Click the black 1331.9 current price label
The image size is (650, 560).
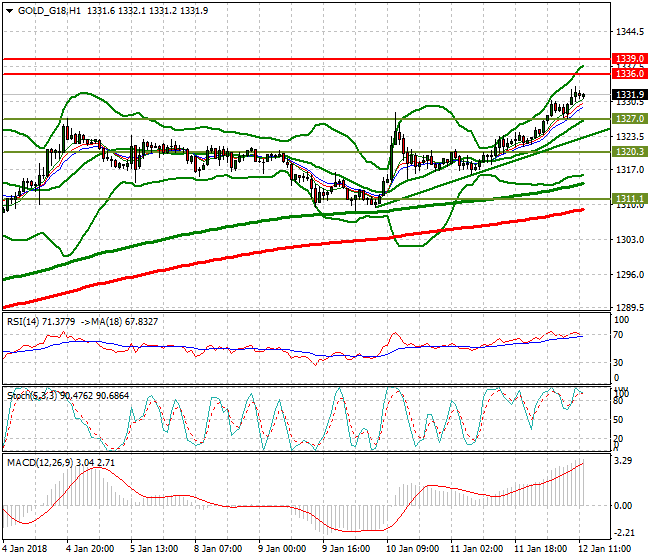[x=629, y=95]
